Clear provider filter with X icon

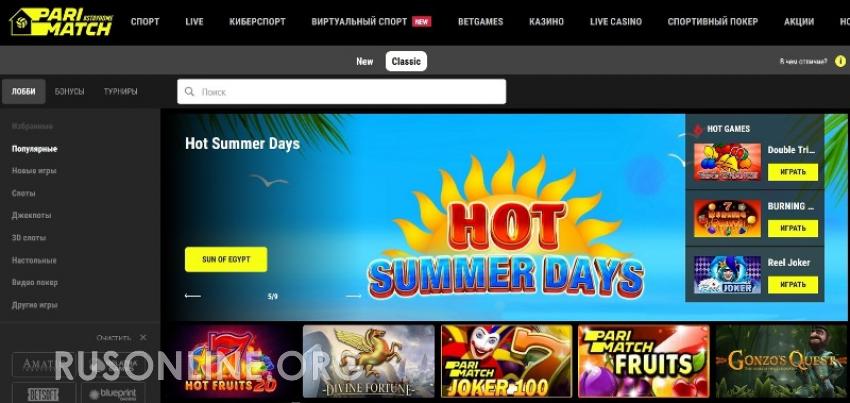[x=143, y=337]
